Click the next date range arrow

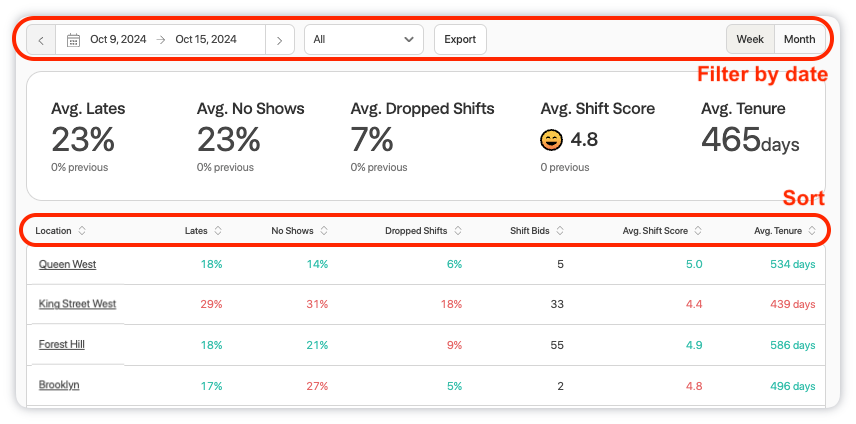pos(280,40)
